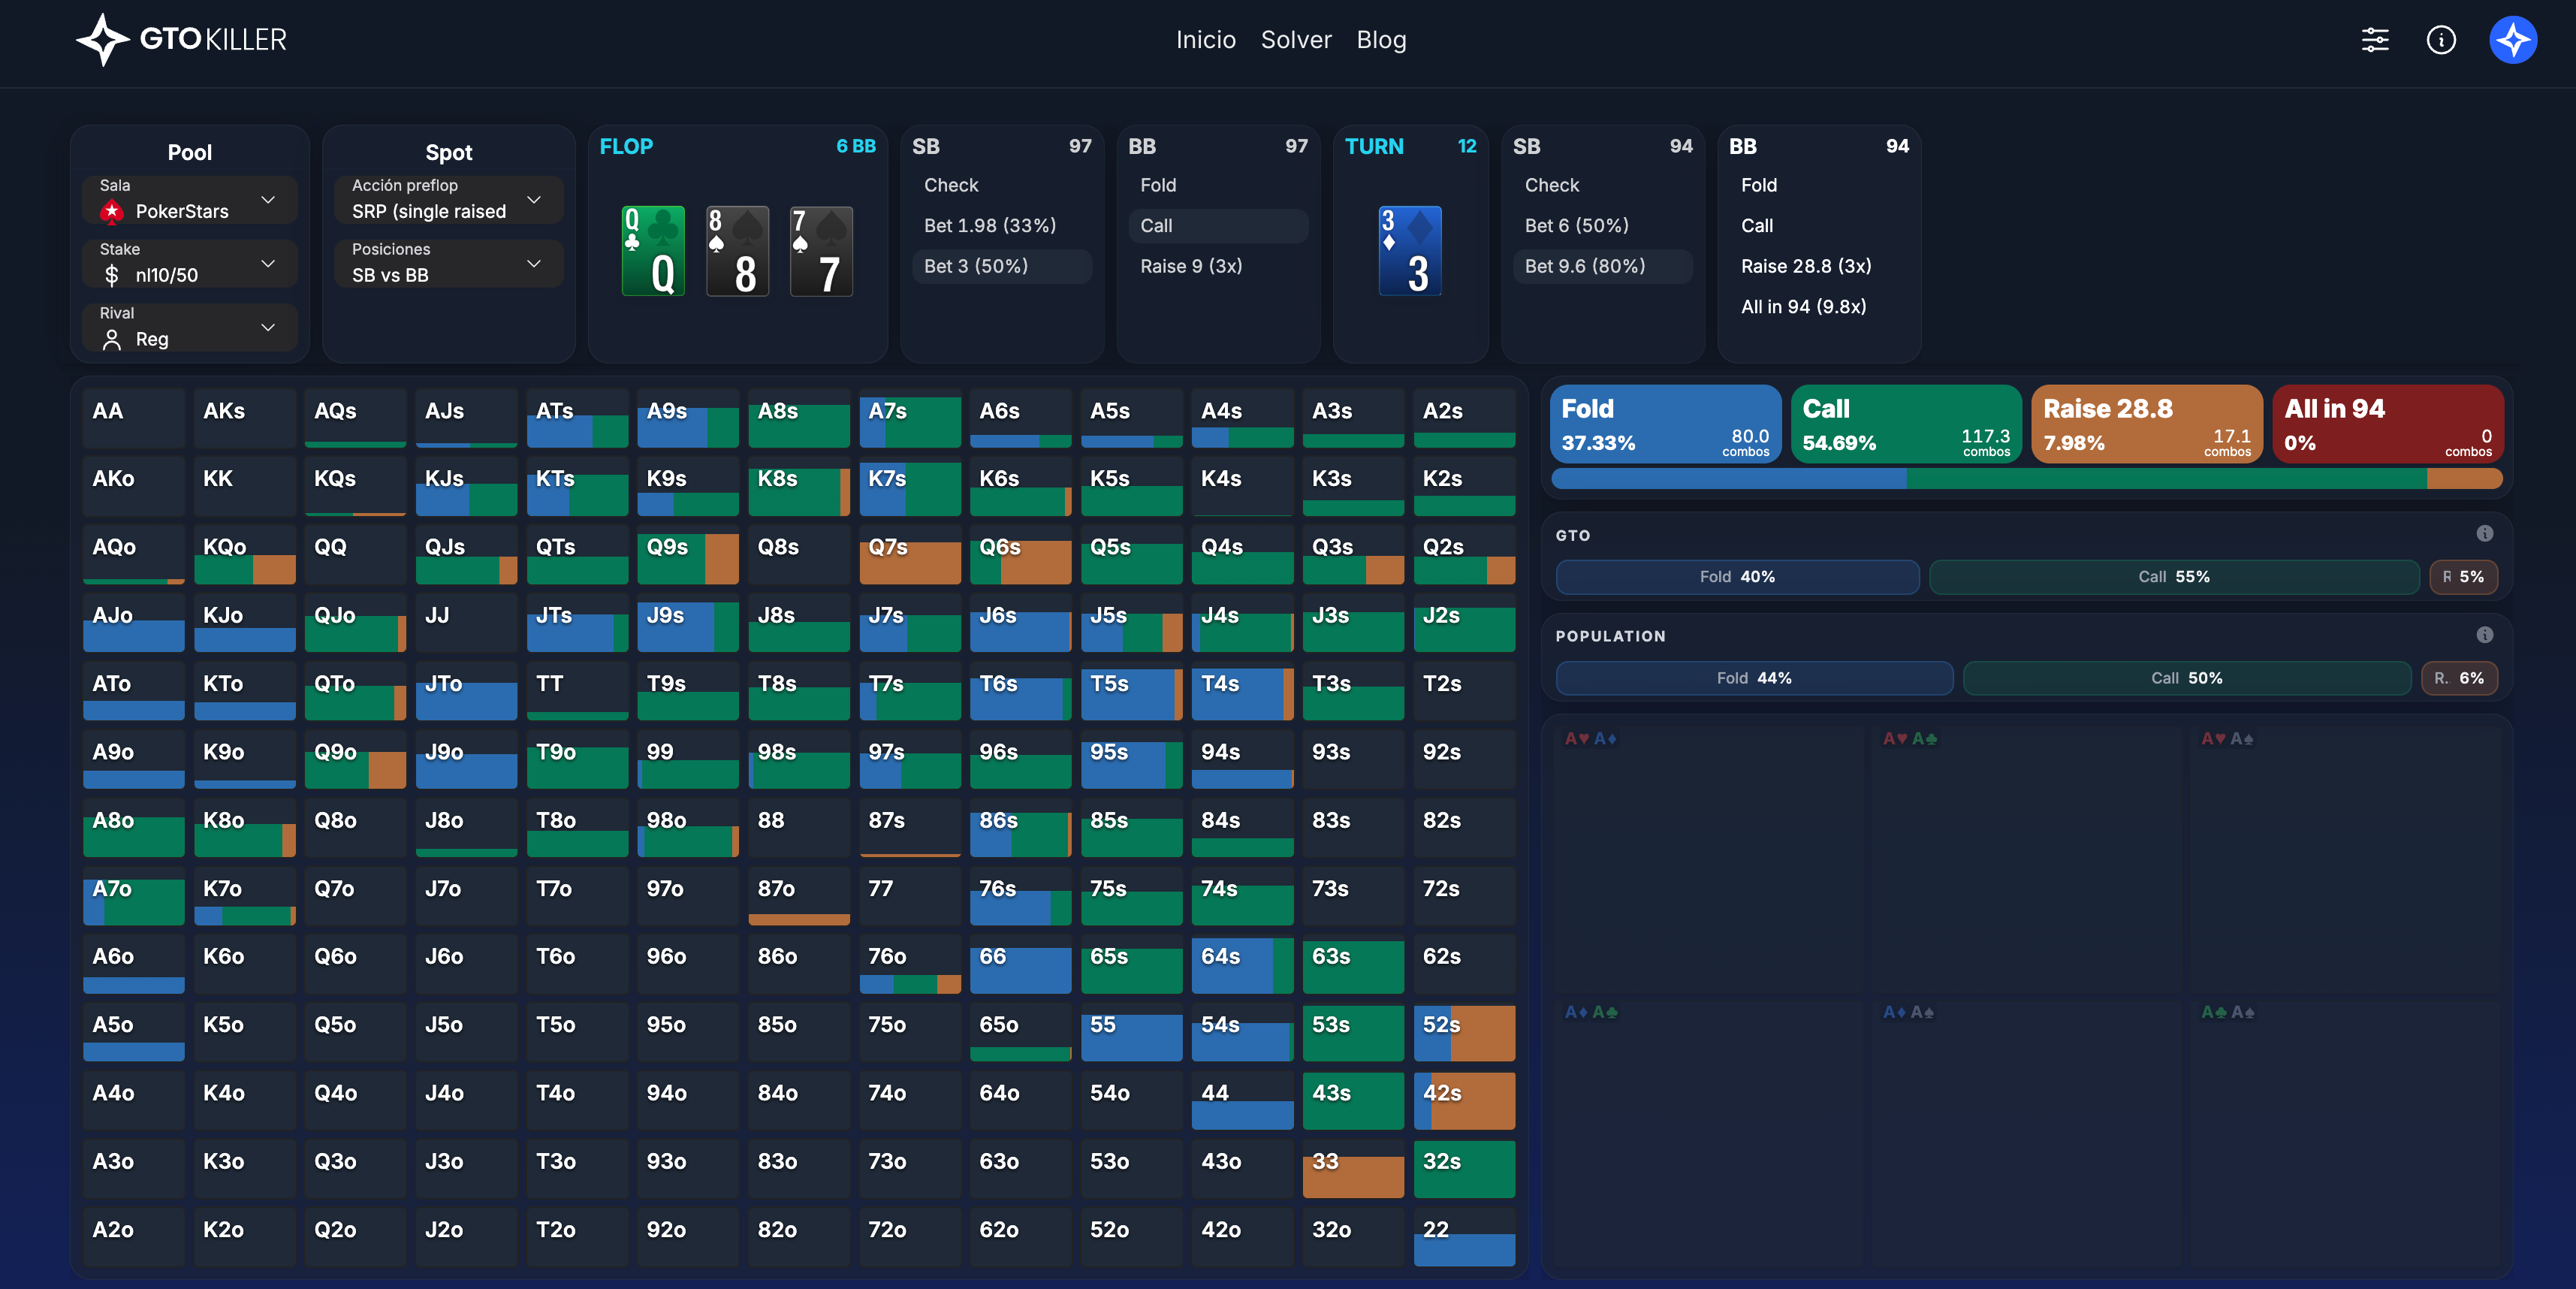Click the GTO Killer logo
This screenshot has height=1289, width=2576.
pyautogui.click(x=180, y=39)
